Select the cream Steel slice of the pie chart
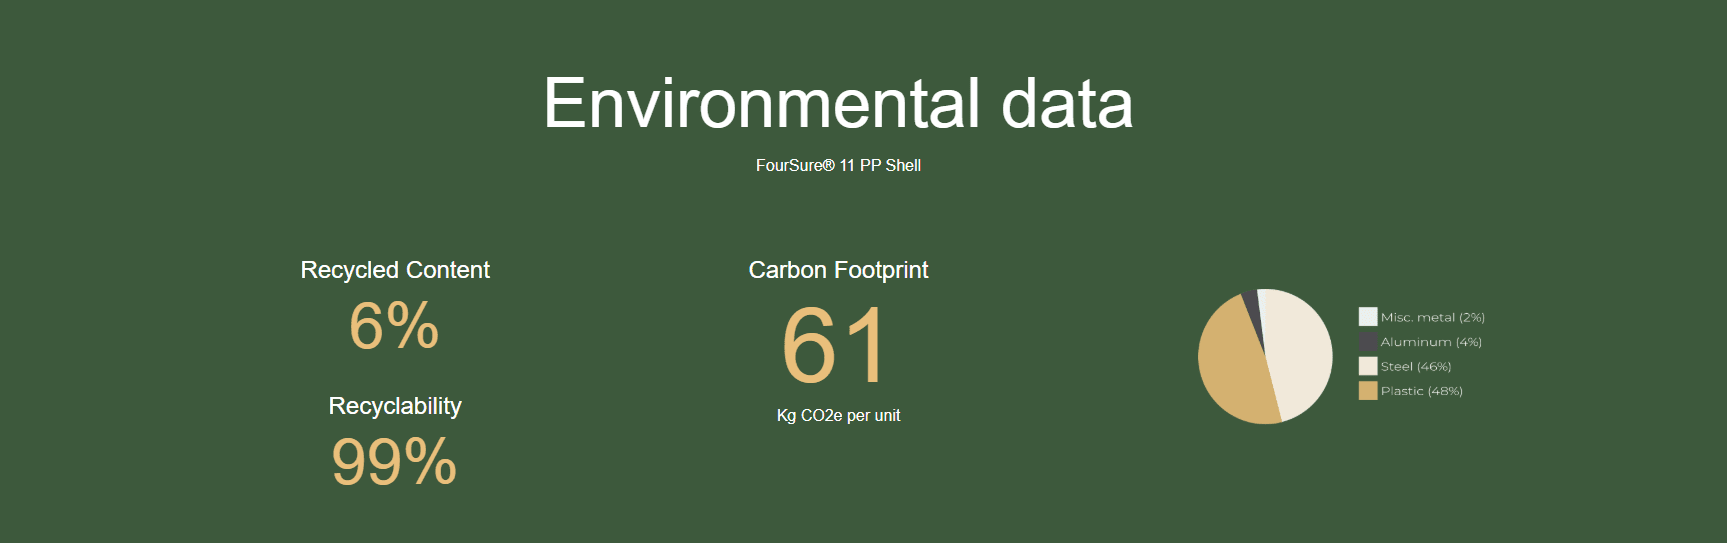The height and width of the screenshot is (543, 1727). pyautogui.click(x=1300, y=350)
